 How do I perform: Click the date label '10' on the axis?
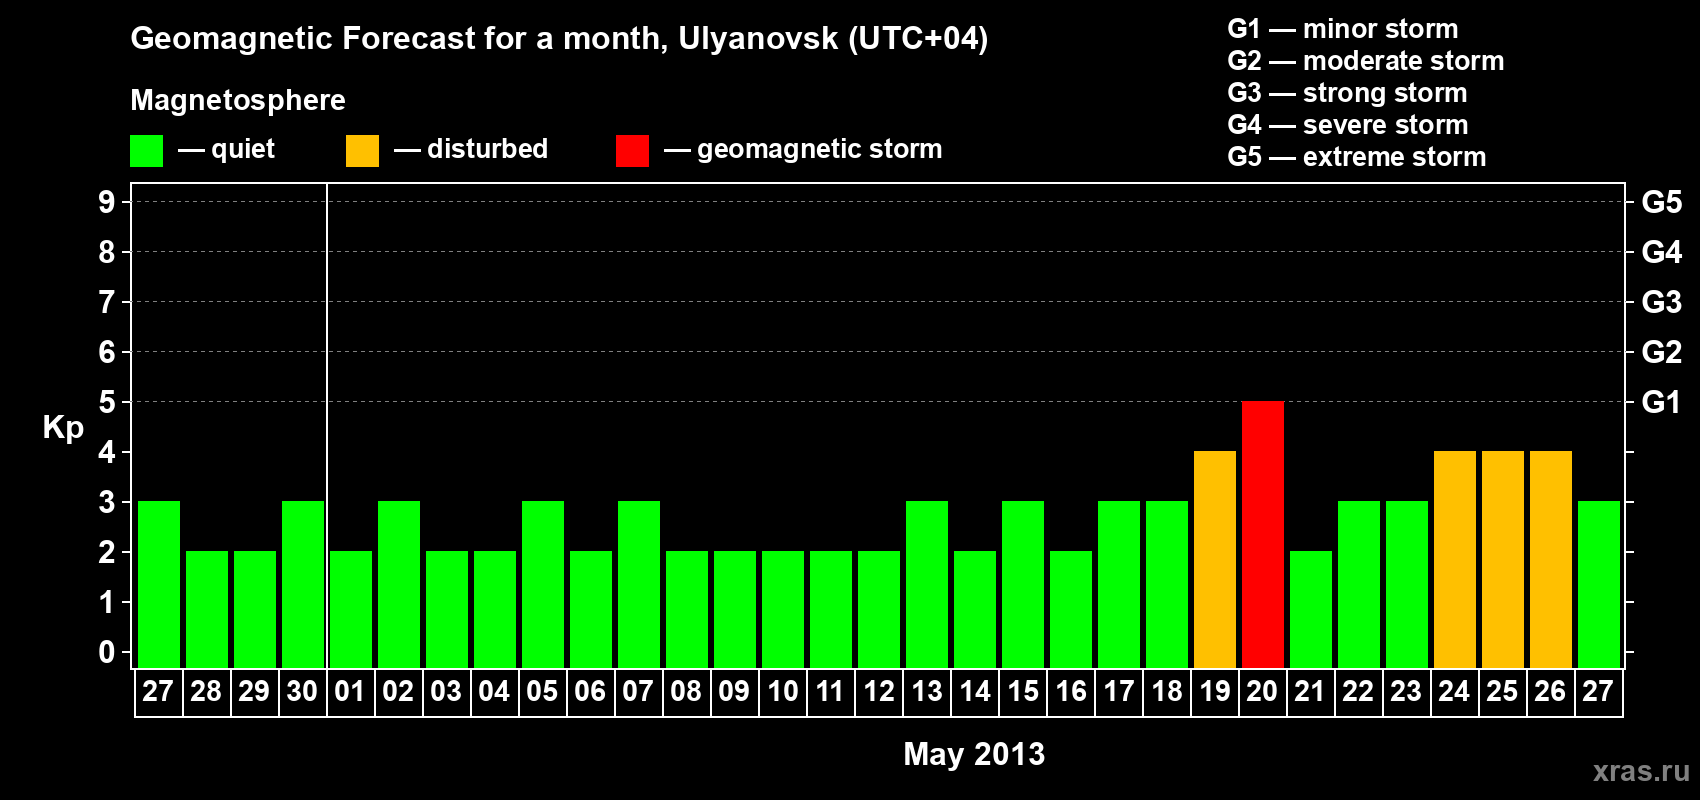[783, 692]
